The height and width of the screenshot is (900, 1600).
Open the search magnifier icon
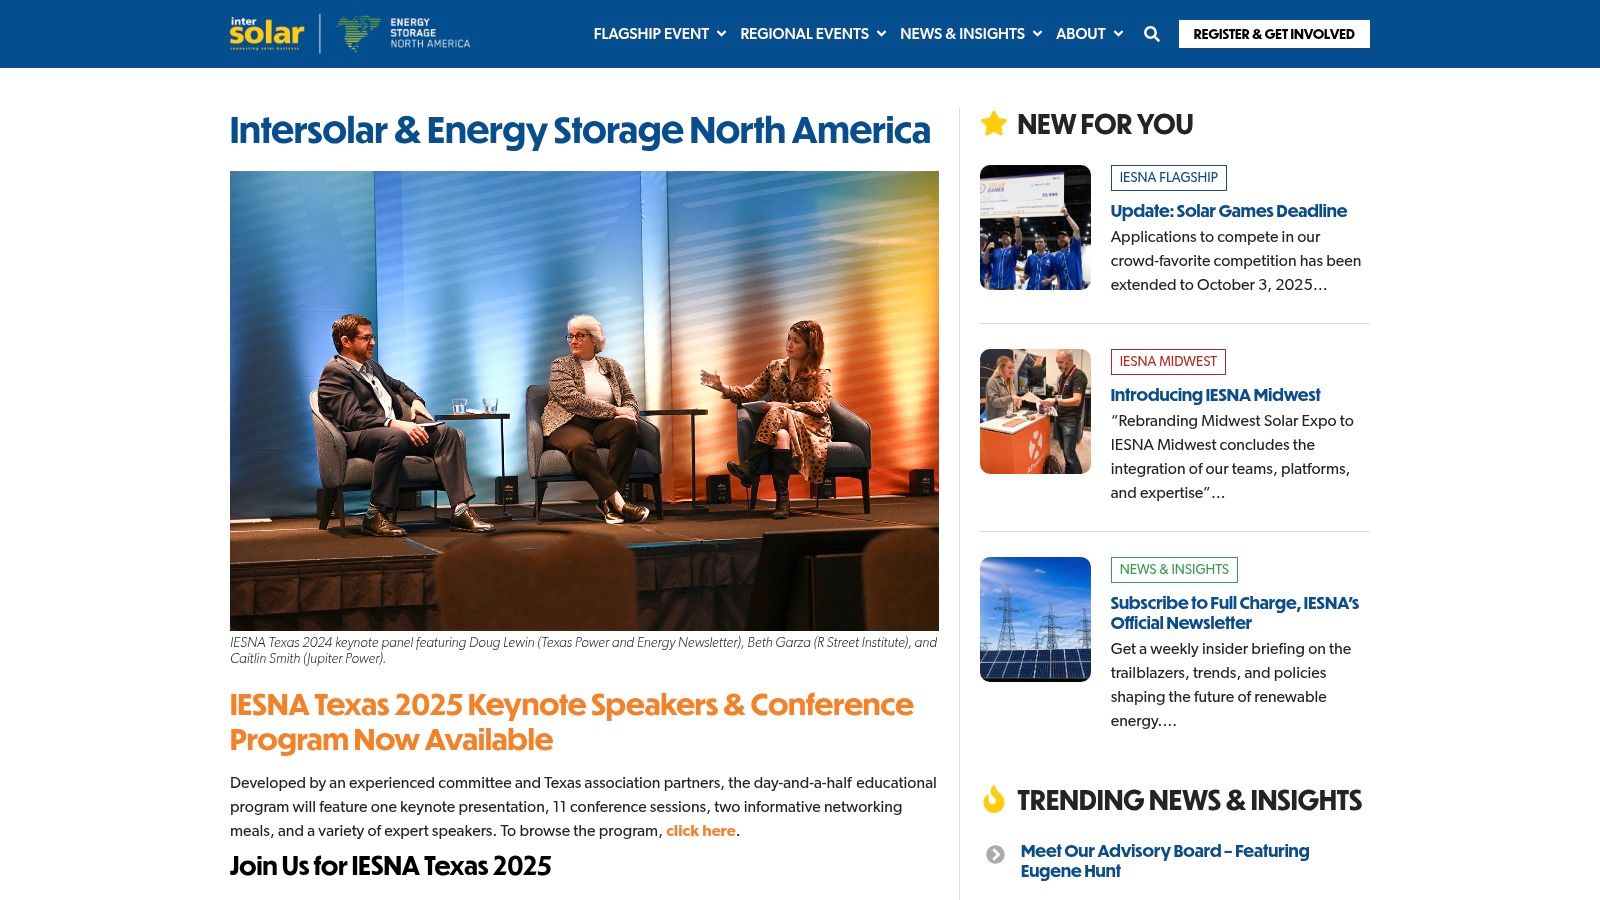[1152, 34]
